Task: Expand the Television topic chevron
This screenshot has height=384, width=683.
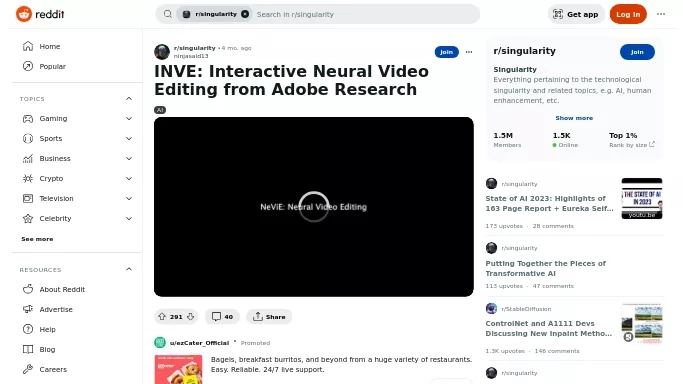Action: (129, 199)
